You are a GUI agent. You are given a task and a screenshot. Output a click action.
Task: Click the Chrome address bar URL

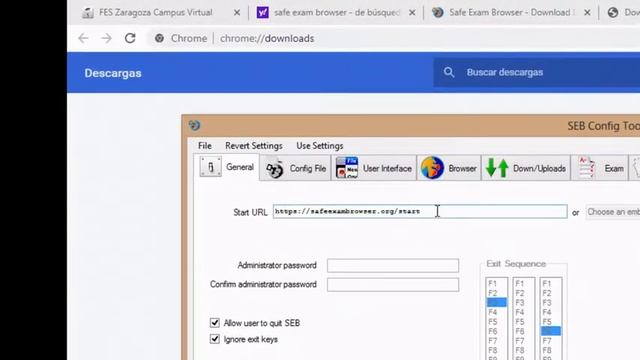267,38
